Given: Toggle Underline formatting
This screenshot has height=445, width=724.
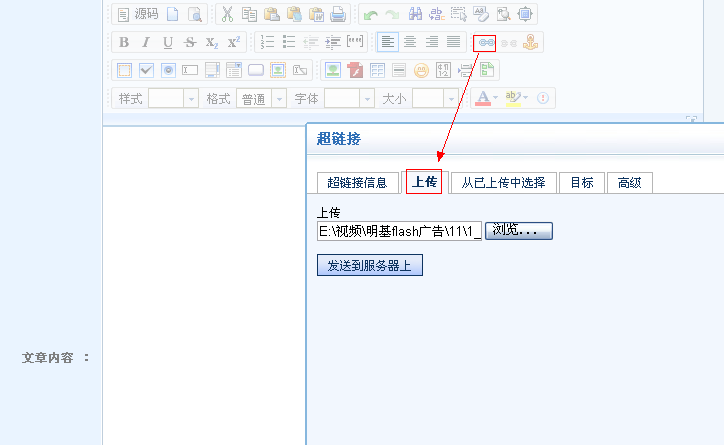Looking at the screenshot, I should coord(168,42).
